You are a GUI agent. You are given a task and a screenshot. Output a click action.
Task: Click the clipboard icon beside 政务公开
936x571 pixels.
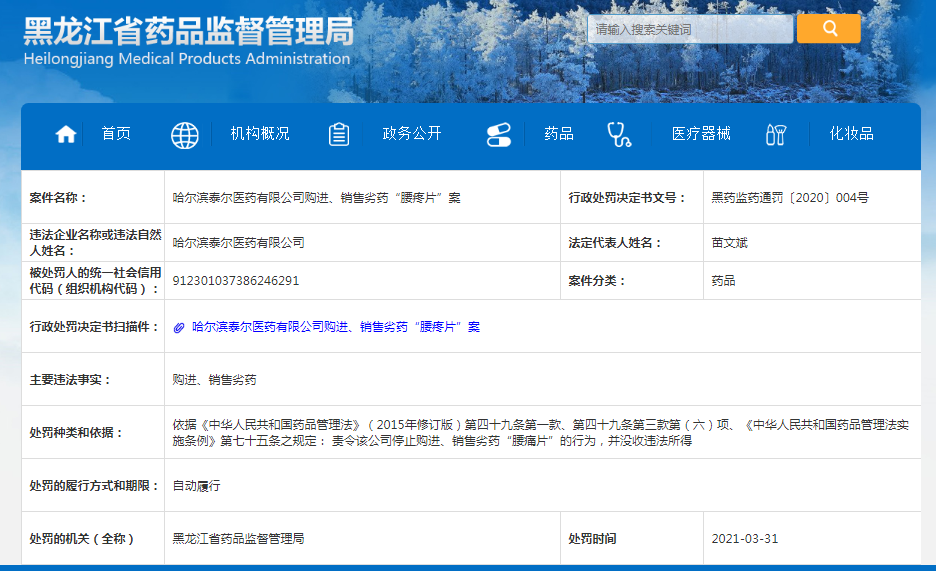pyautogui.click(x=339, y=135)
